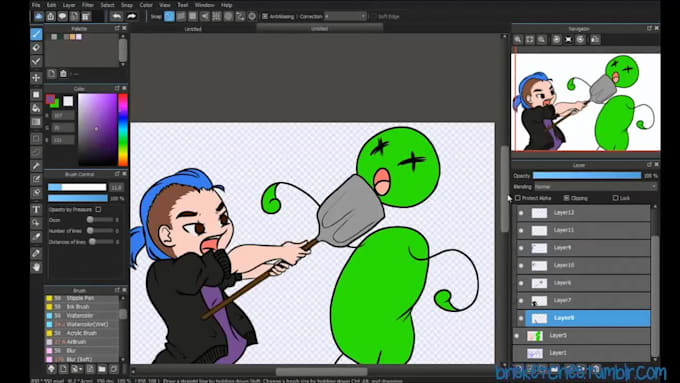Switch to the first Untitled tab
680x383 pixels.
click(x=193, y=29)
